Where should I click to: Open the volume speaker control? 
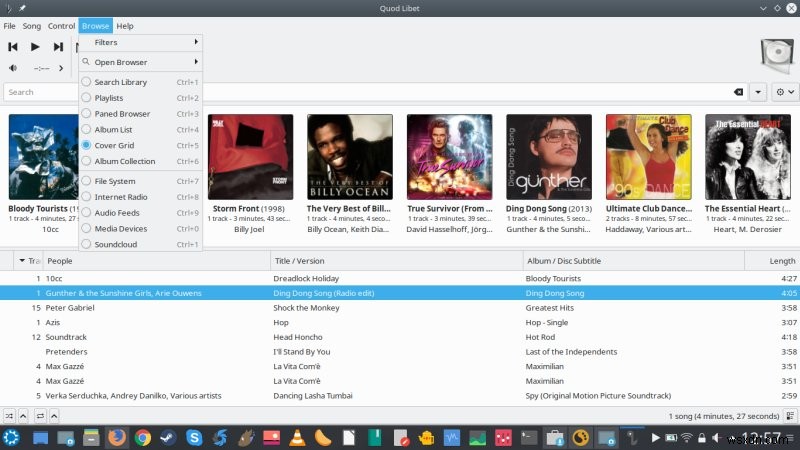13,68
